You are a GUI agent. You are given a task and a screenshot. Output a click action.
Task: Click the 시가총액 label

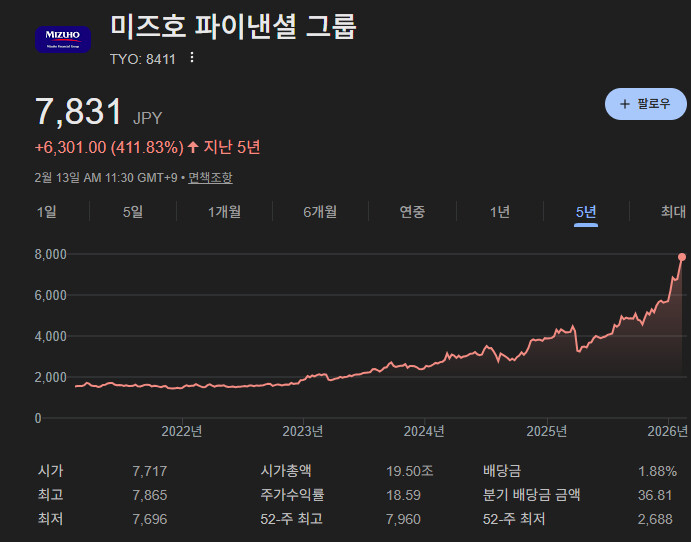[x=286, y=471]
